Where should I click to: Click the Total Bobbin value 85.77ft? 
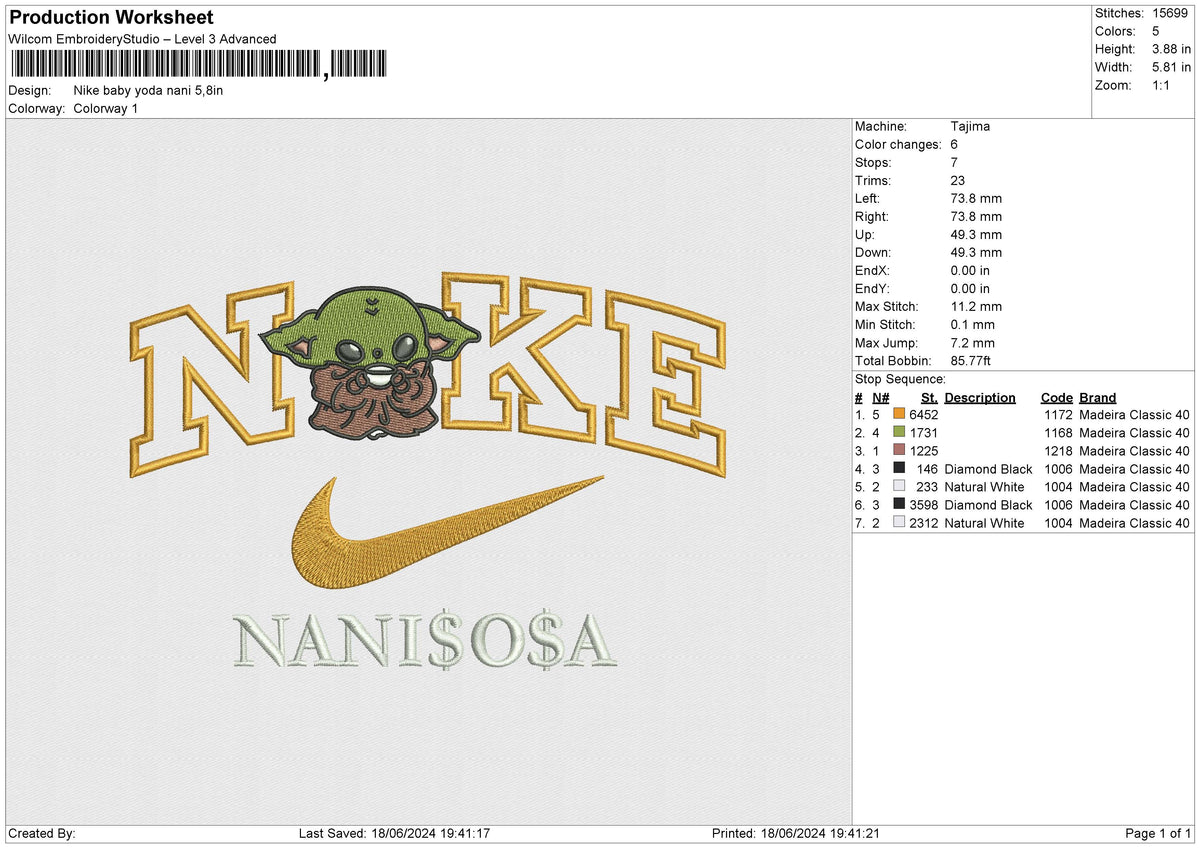pyautogui.click(x=971, y=360)
